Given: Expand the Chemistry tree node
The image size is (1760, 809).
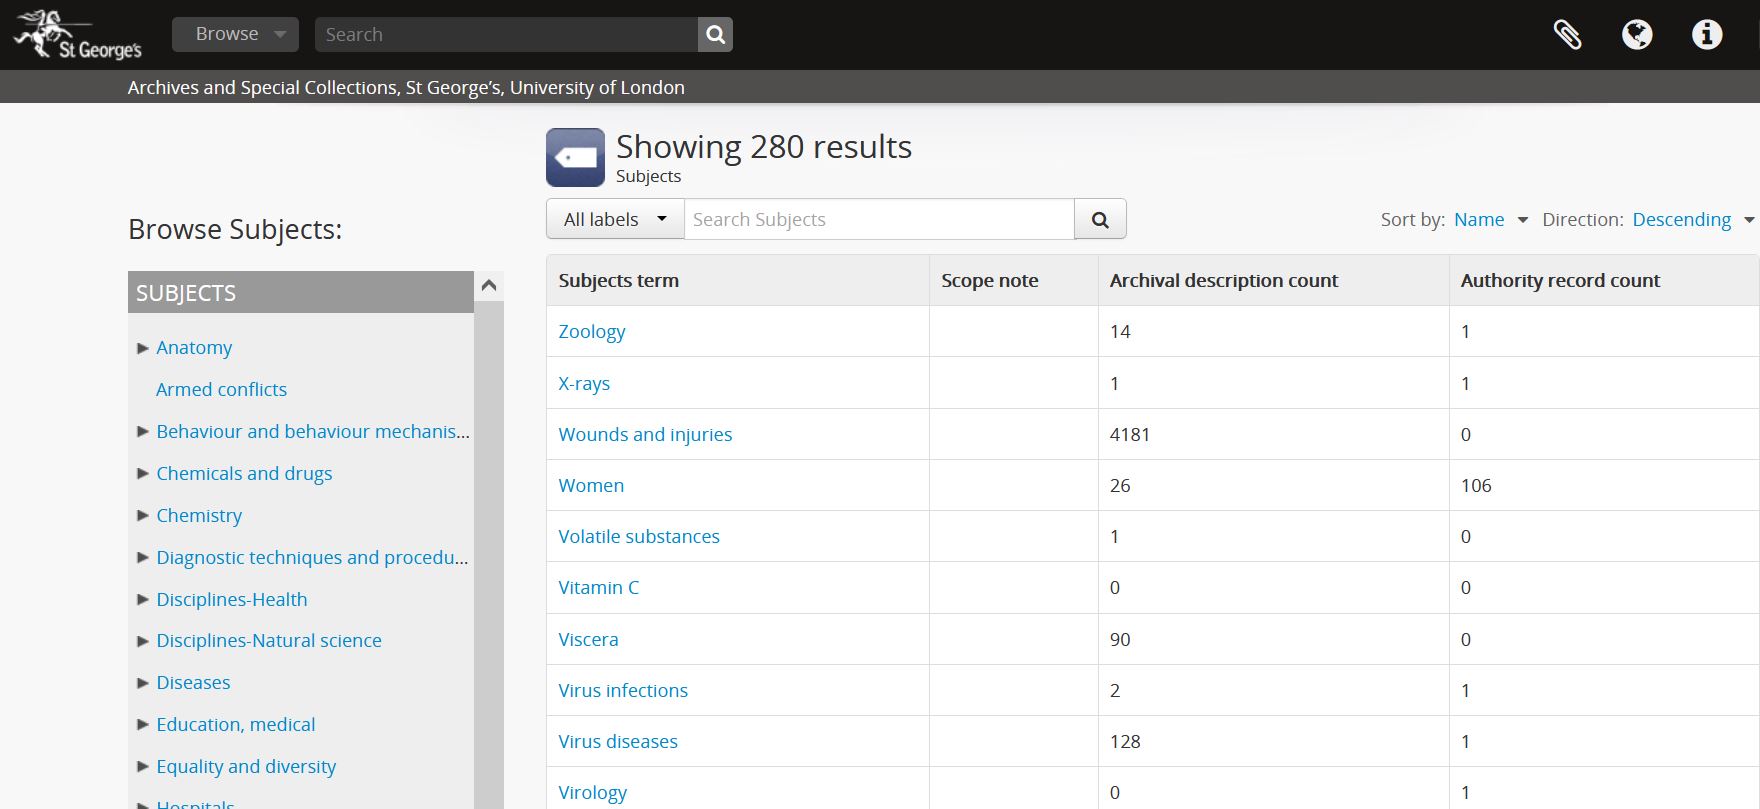Looking at the screenshot, I should [143, 516].
